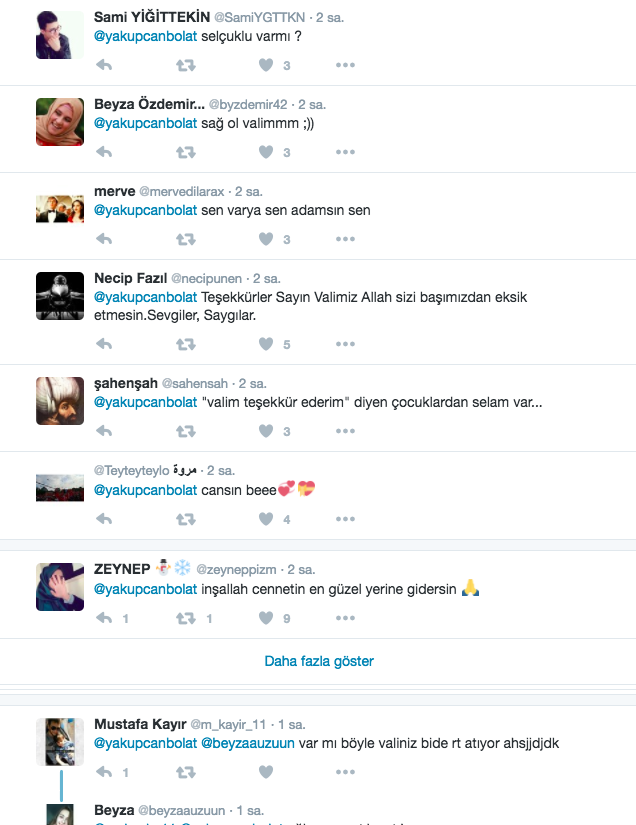This screenshot has width=636, height=825.
Task: Click Daha fazla göster link
Action: click(x=319, y=661)
